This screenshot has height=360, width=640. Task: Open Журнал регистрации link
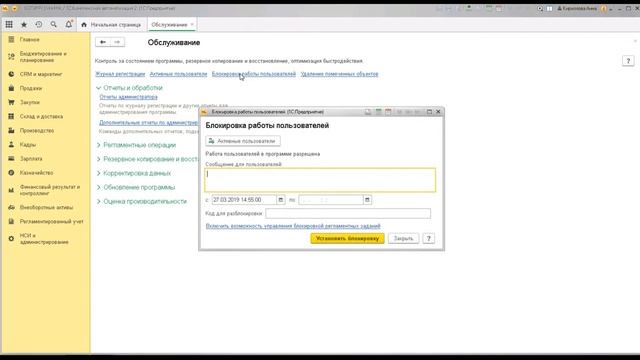click(x=120, y=74)
